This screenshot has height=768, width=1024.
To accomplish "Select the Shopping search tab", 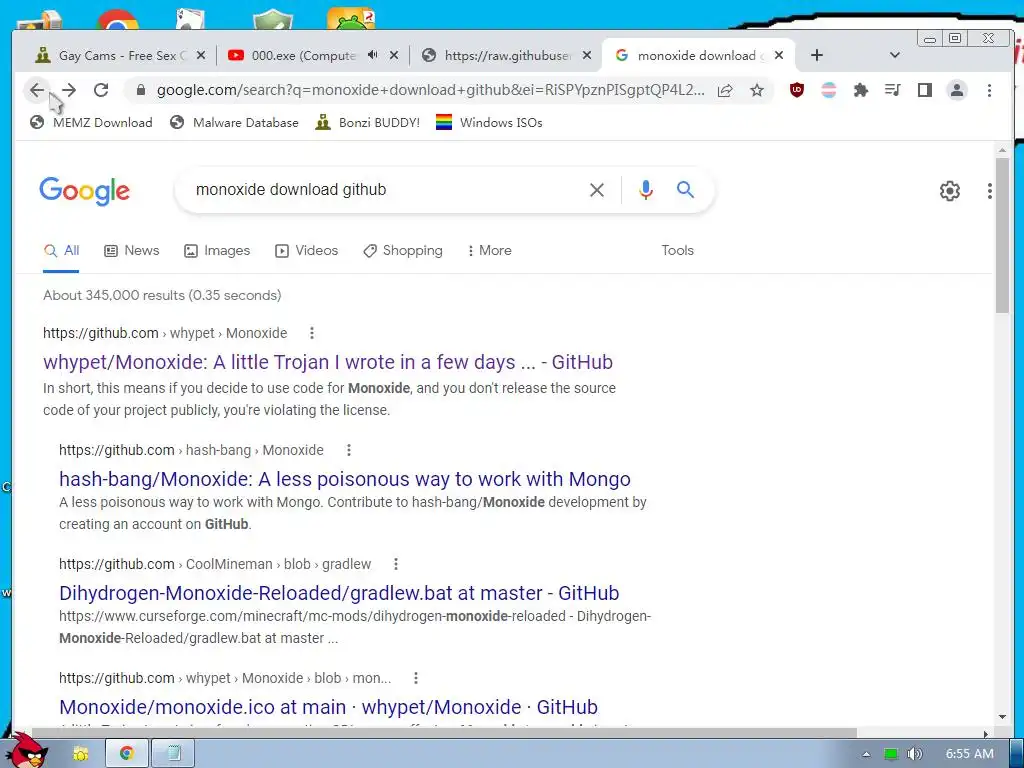I will click(403, 250).
